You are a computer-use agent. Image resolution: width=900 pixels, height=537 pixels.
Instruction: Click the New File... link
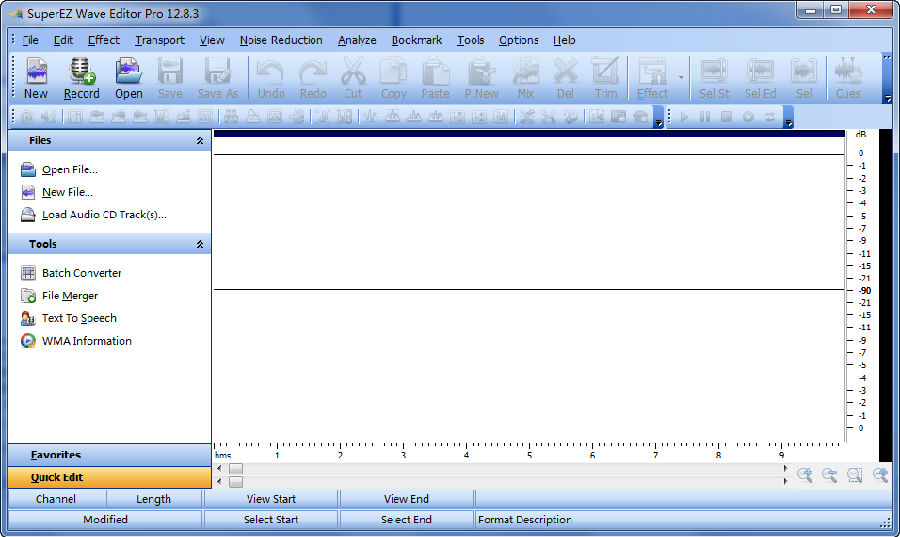pyautogui.click(x=67, y=192)
